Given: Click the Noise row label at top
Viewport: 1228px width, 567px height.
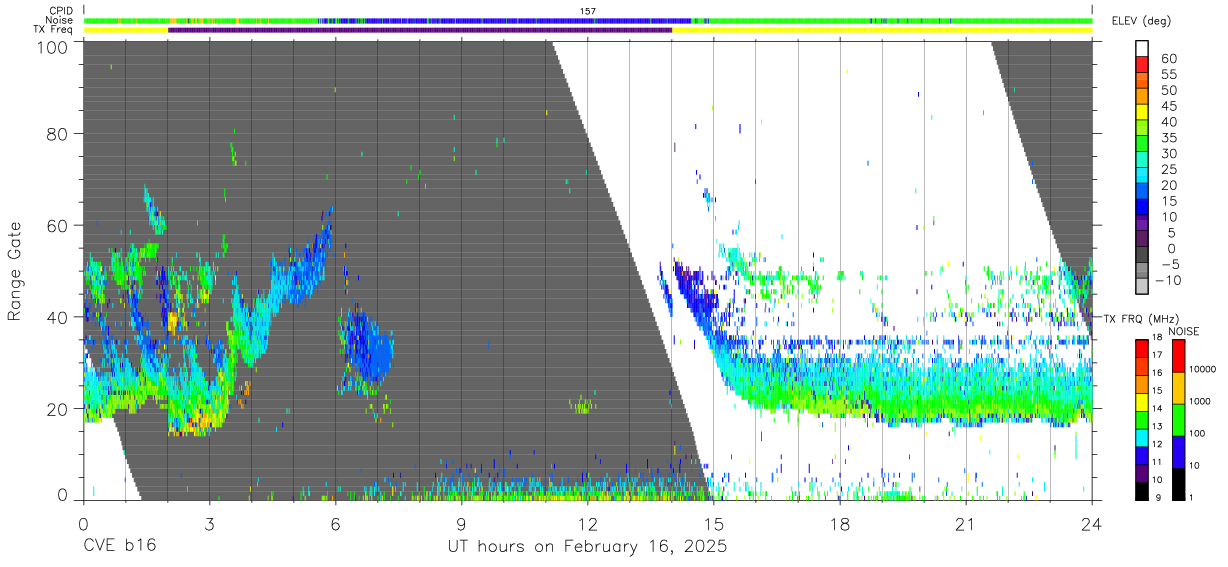Looking at the screenshot, I should click(x=59, y=20).
